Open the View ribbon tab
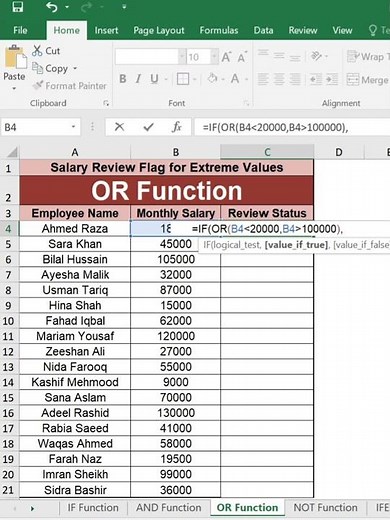Screen dimensions: 390x520 (x=342, y=30)
